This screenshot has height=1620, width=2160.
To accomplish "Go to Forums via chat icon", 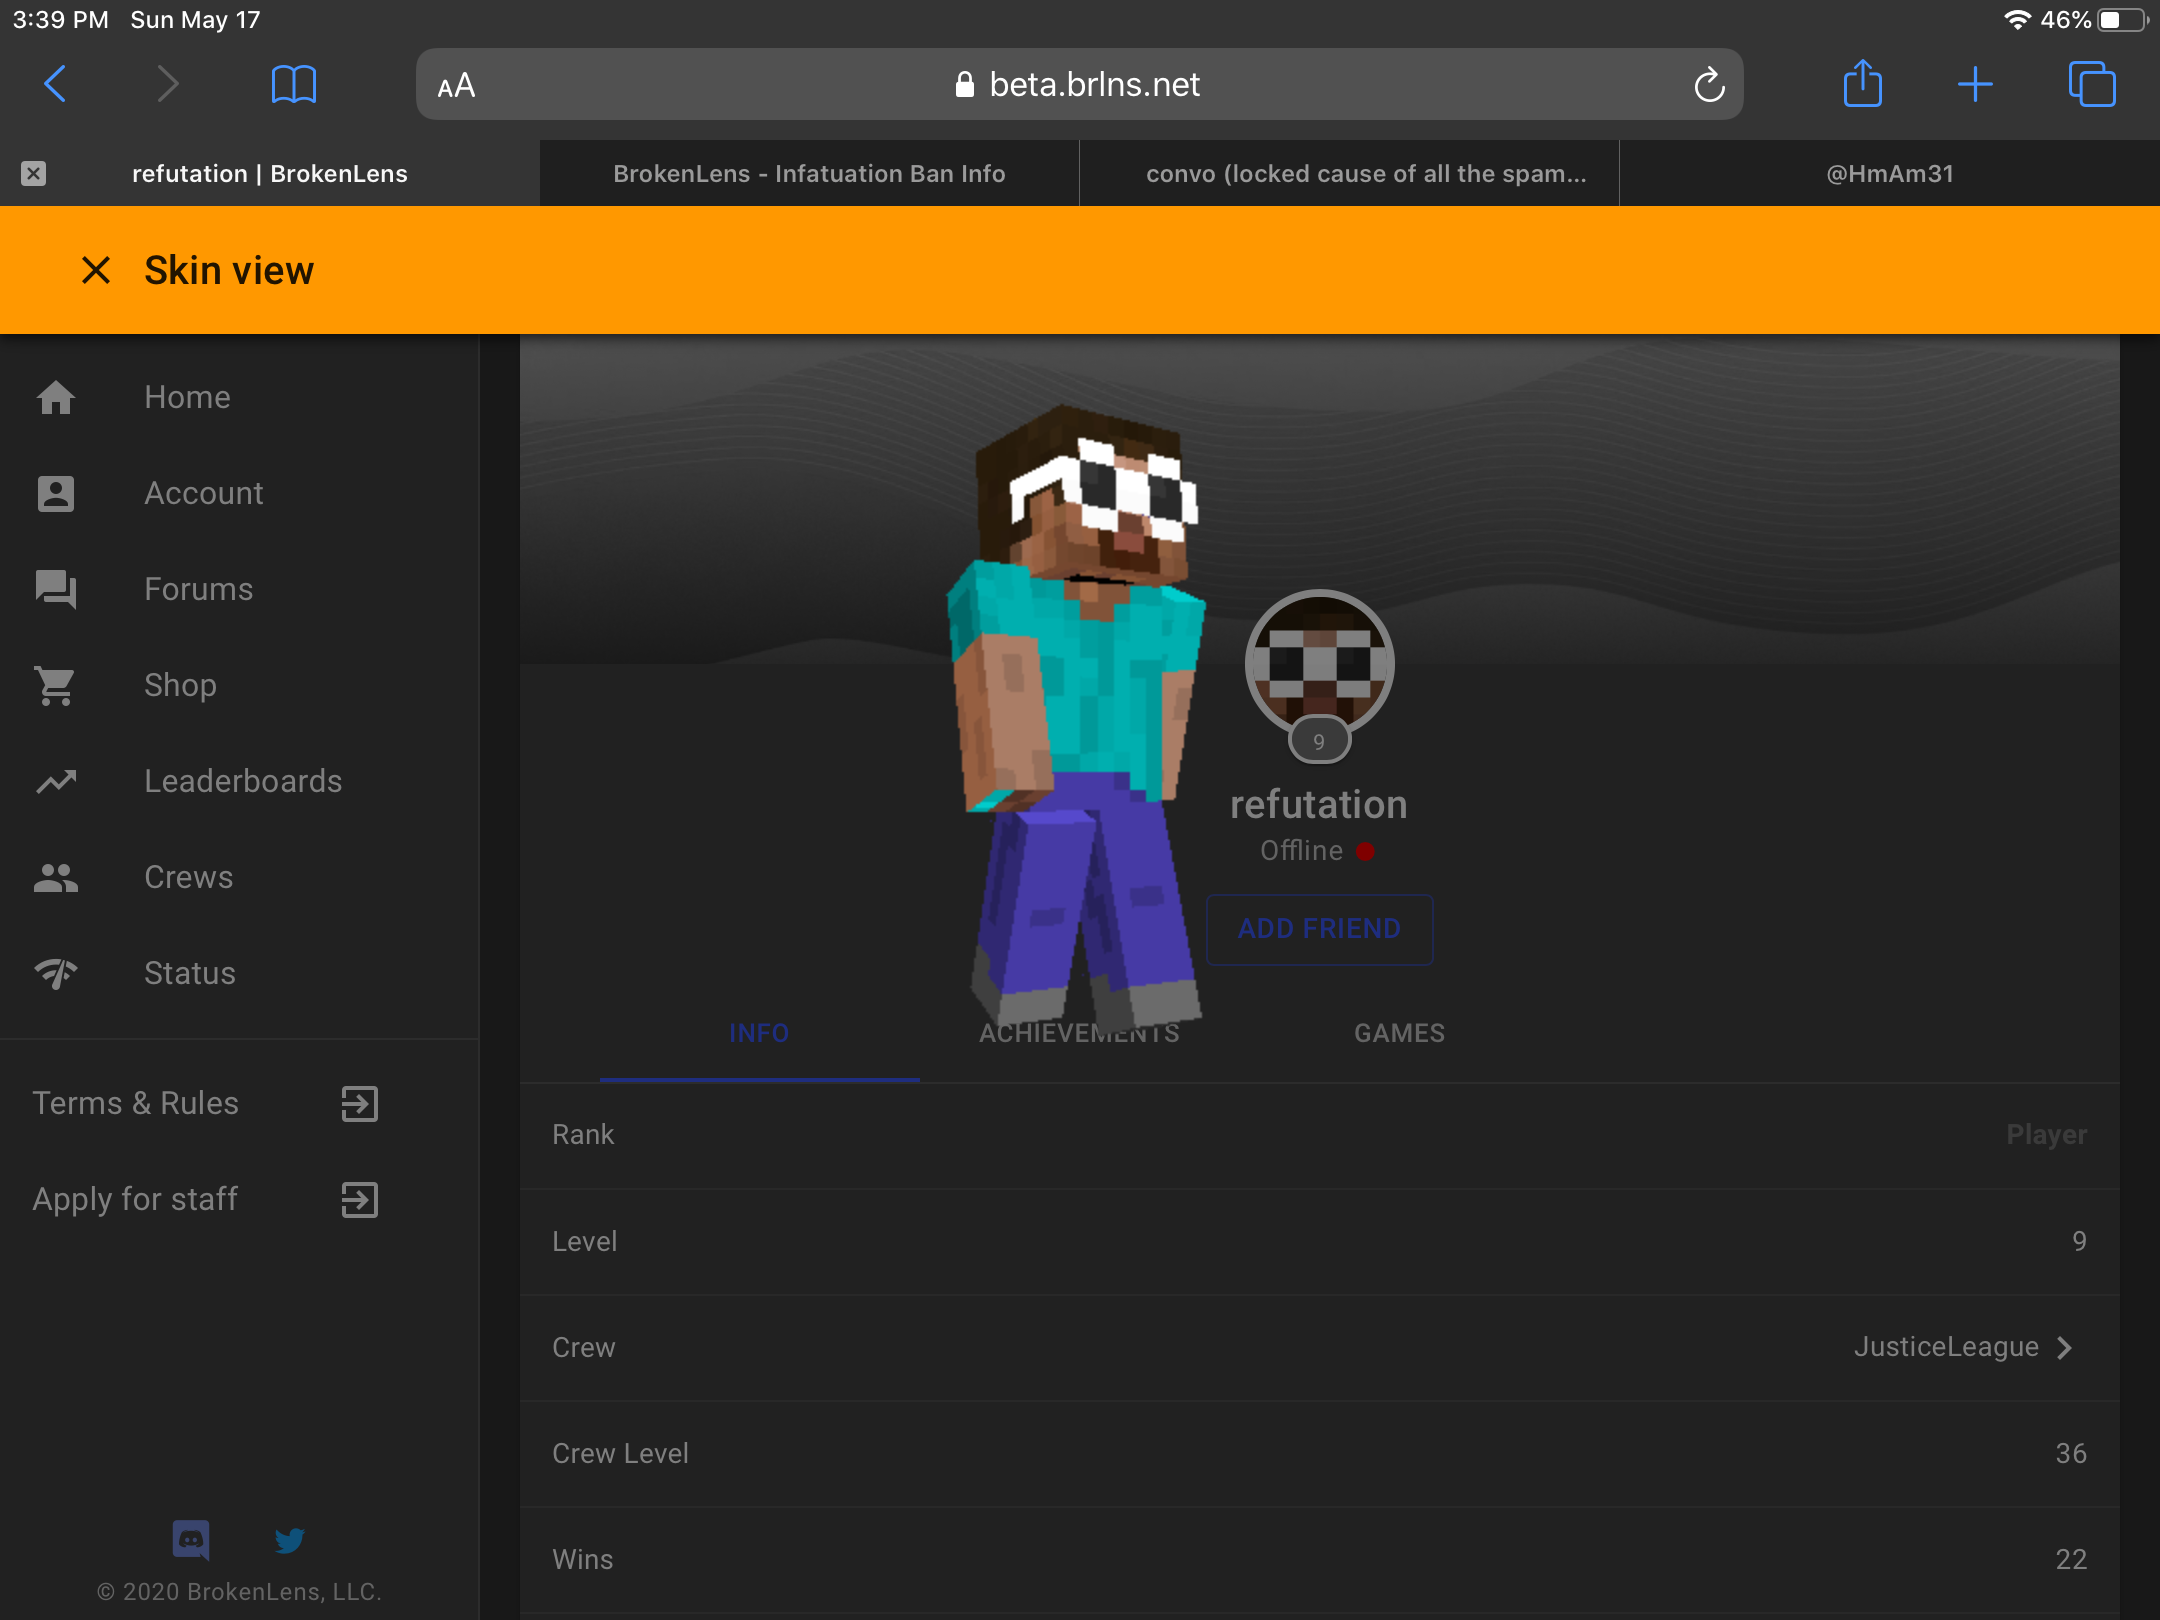I will [56, 589].
